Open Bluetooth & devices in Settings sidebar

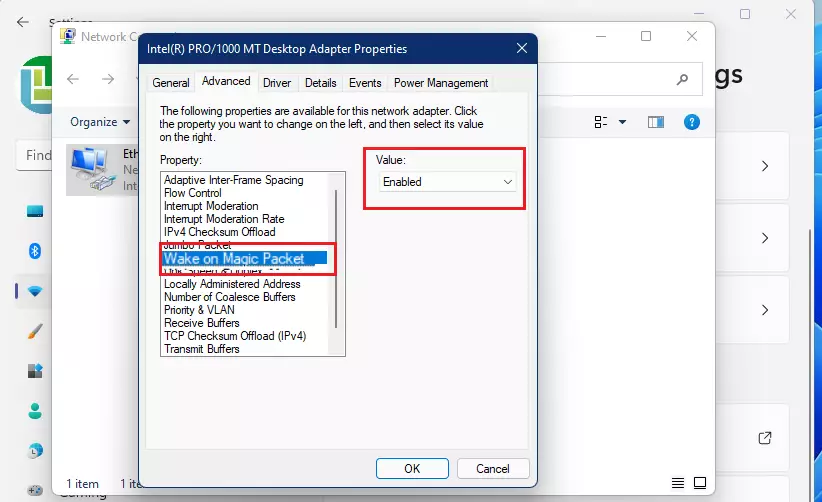35,251
